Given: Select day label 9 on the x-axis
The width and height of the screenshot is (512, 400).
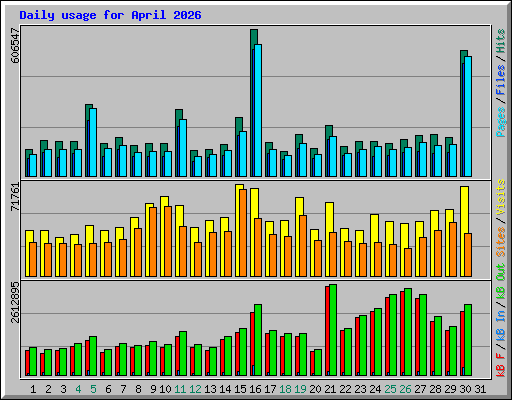Looking at the screenshot, I should (153, 389).
